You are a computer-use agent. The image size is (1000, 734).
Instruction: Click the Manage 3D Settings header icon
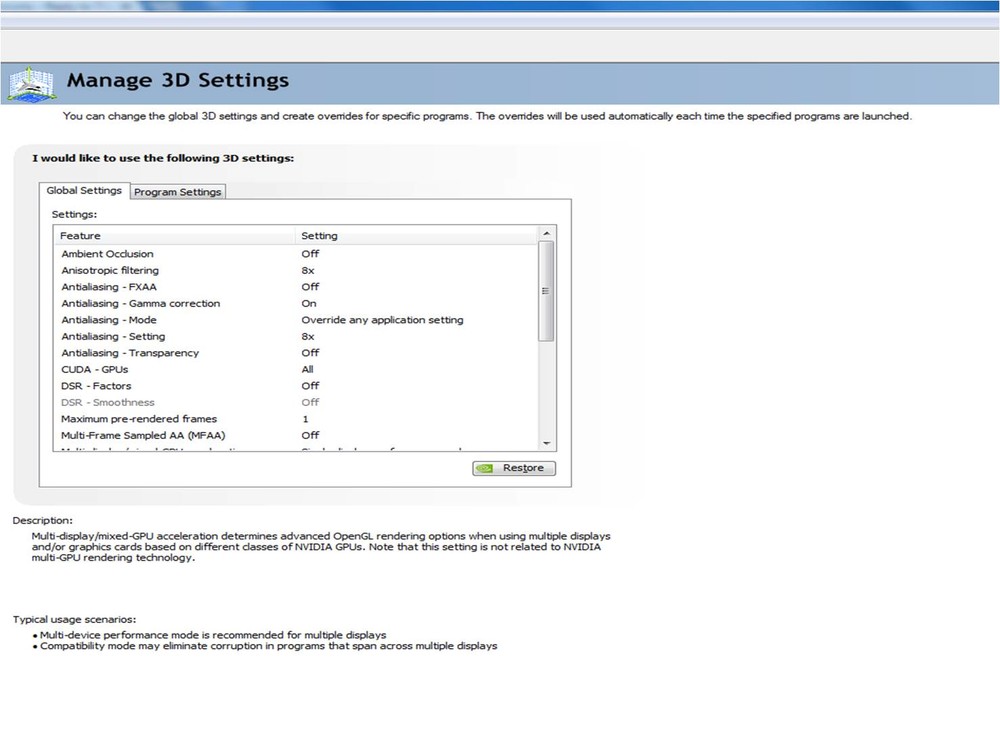click(x=31, y=84)
